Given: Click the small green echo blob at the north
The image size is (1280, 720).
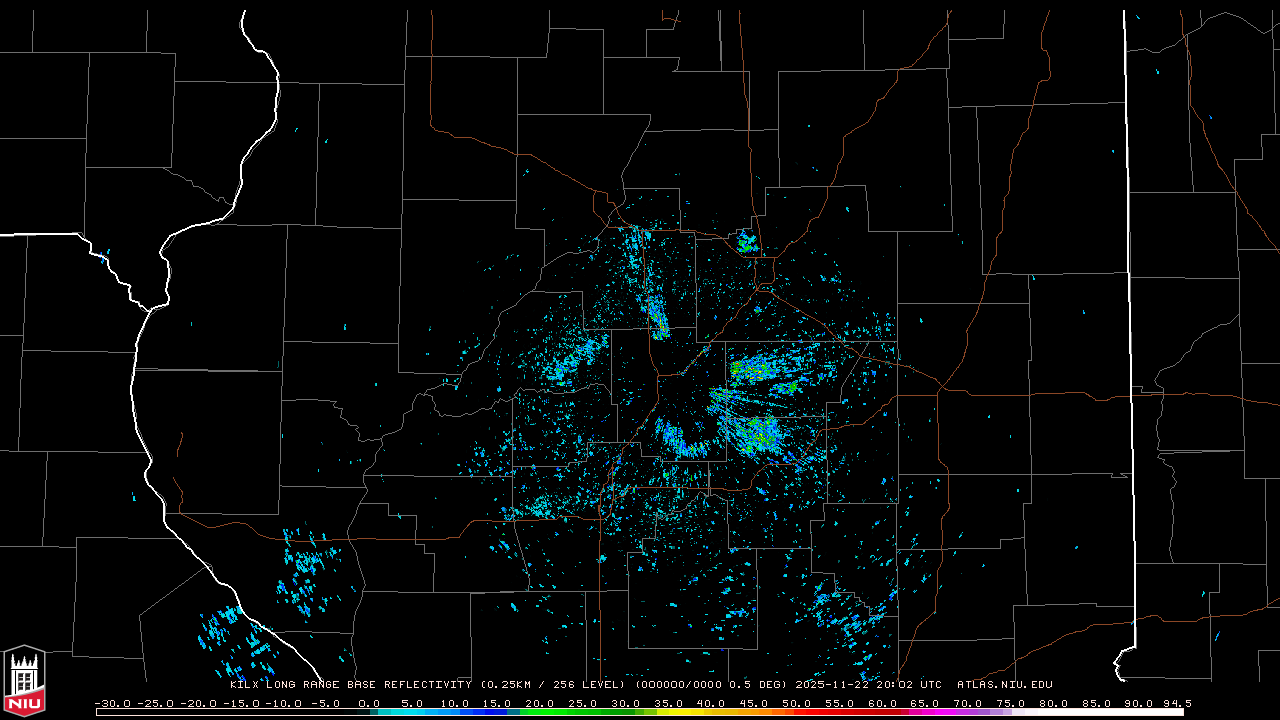Looking at the screenshot, I should [746, 242].
